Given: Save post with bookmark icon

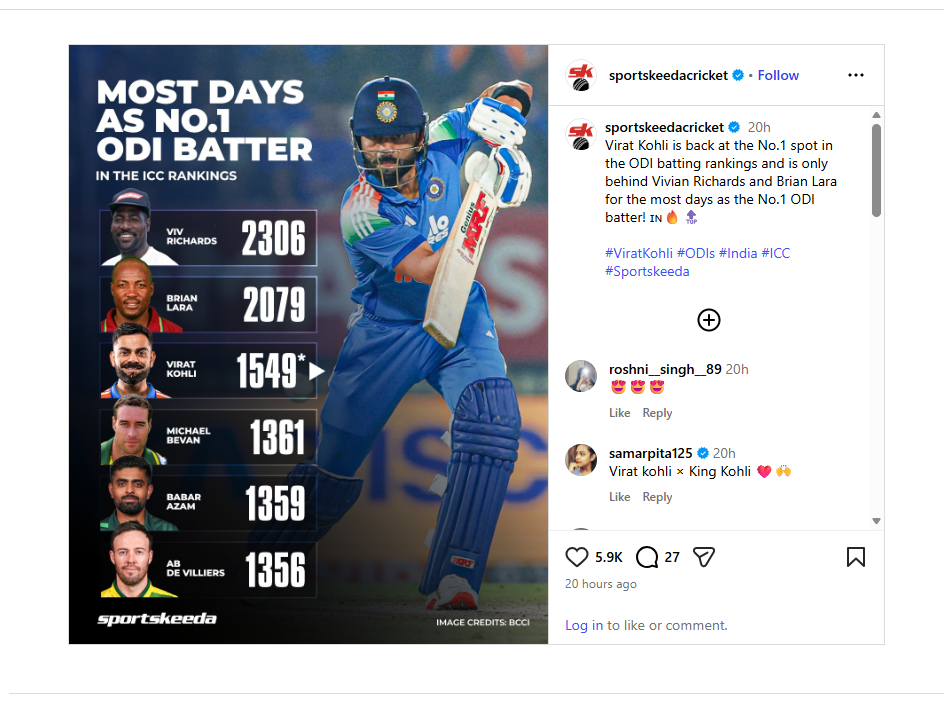Looking at the screenshot, I should 856,557.
